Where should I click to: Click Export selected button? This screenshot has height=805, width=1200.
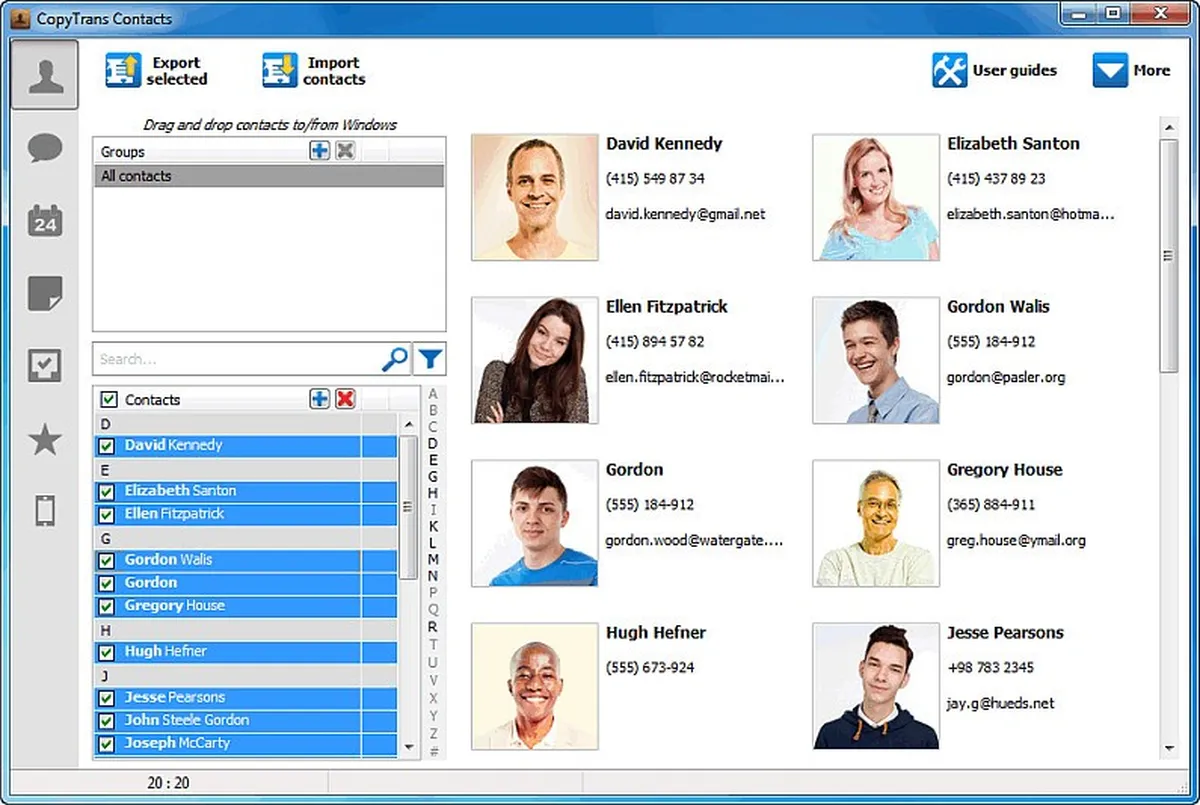tap(157, 71)
